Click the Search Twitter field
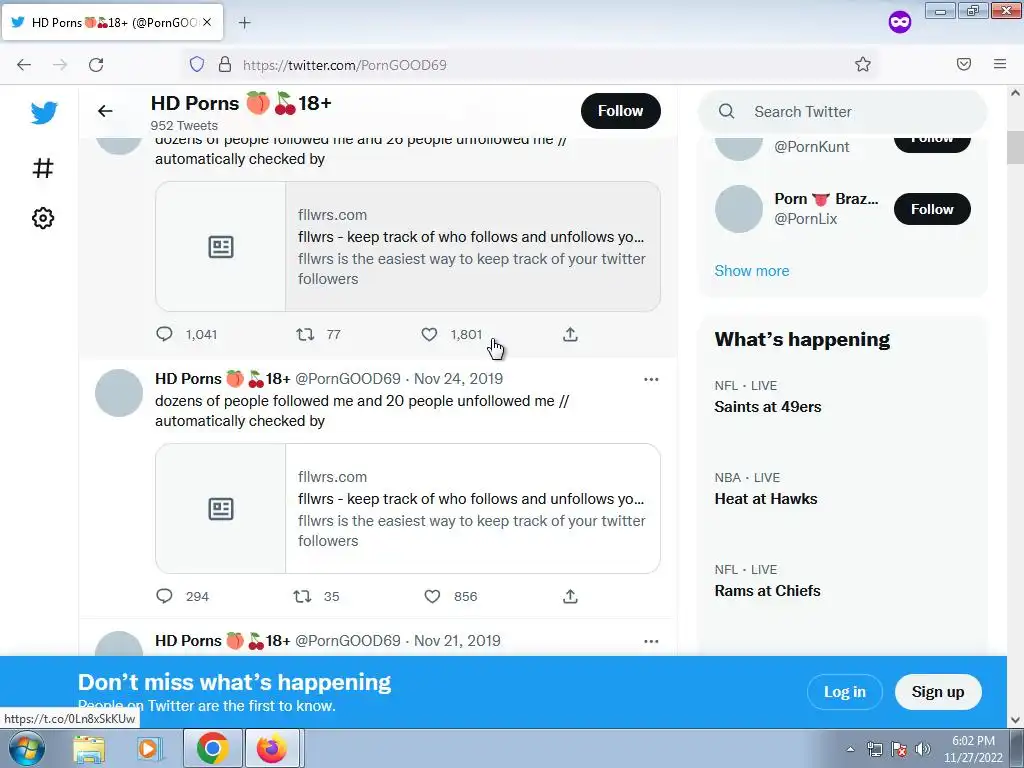 pos(842,112)
